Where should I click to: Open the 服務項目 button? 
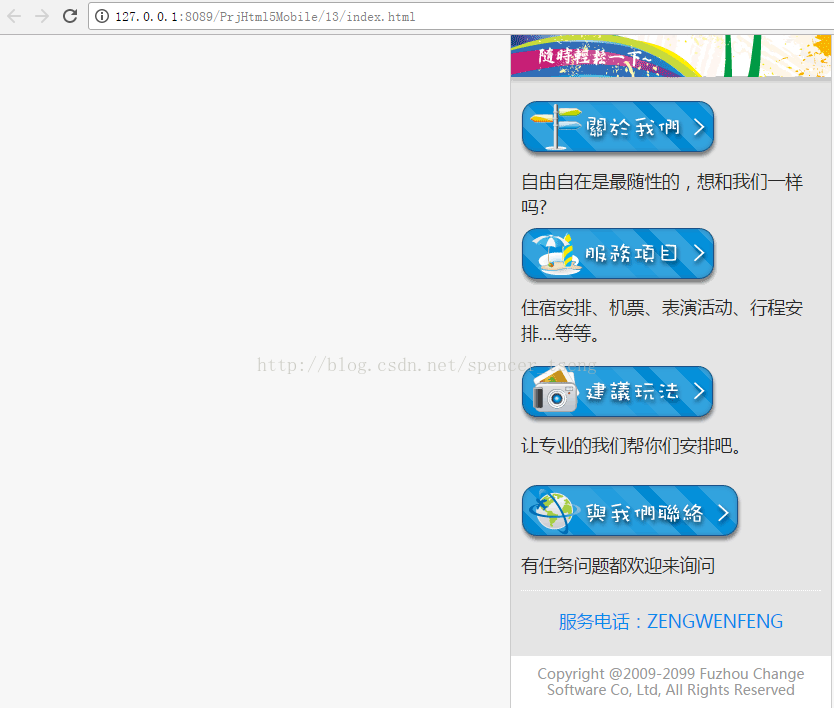pyautogui.click(x=618, y=254)
